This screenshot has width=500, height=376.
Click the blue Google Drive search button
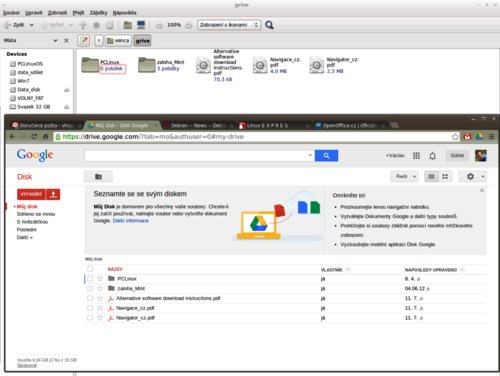pyautogui.click(x=326, y=156)
